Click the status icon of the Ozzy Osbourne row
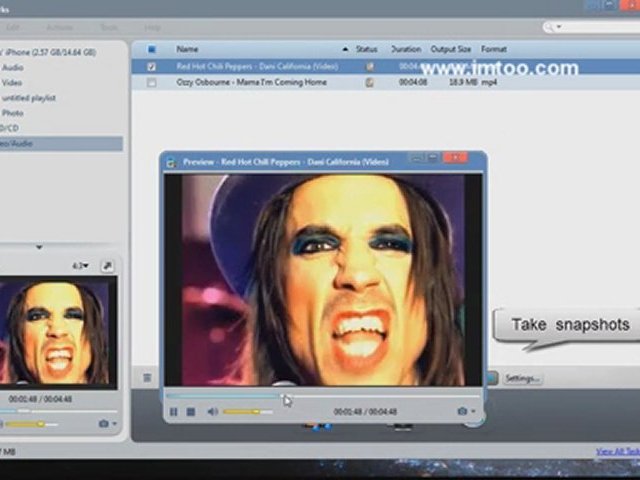This screenshot has width=640, height=480. (x=369, y=82)
